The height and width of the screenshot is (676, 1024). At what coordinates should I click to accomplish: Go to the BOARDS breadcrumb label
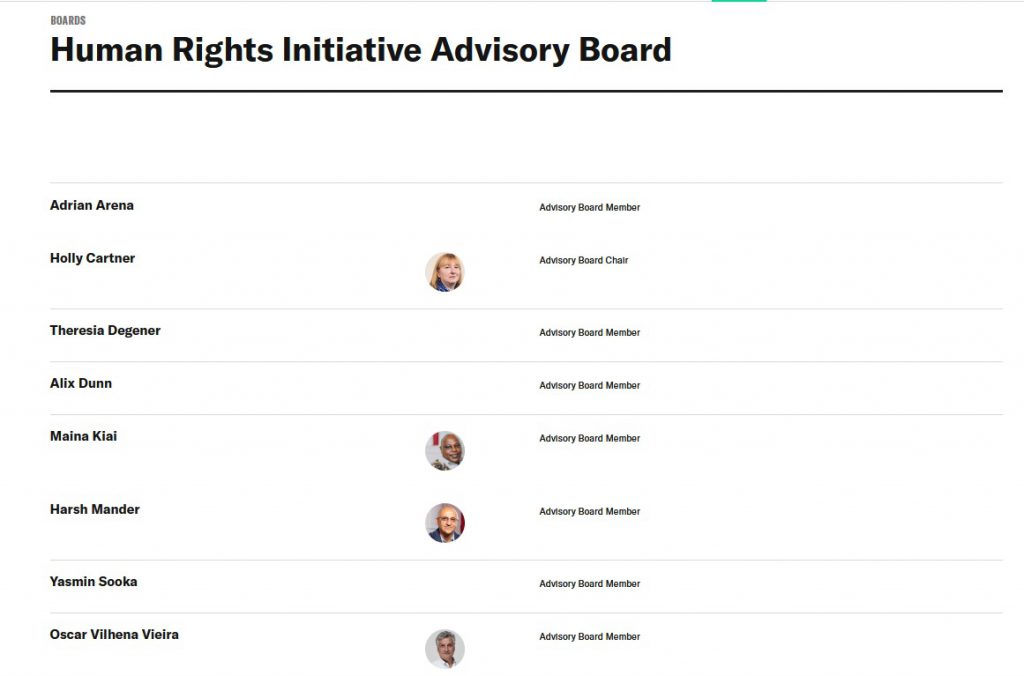(68, 20)
